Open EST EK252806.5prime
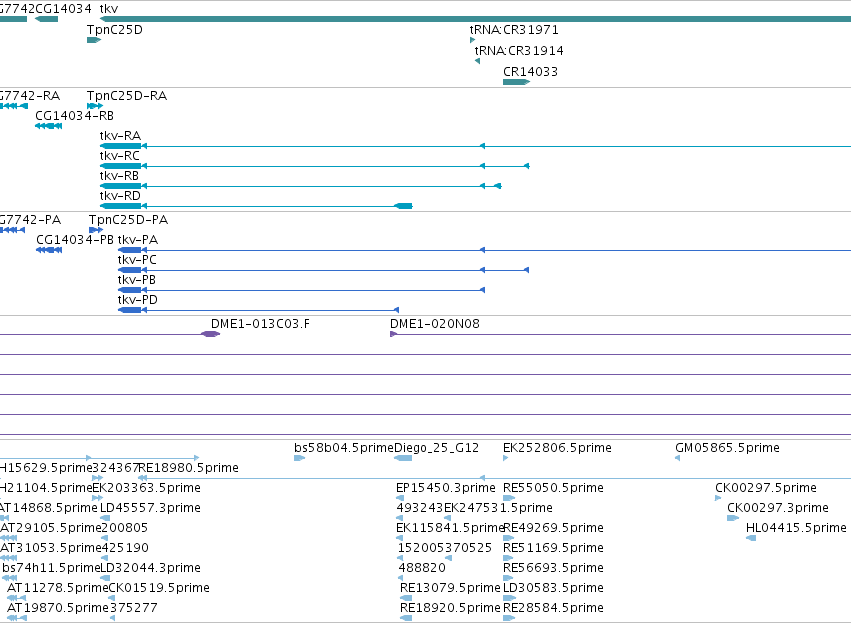This screenshot has width=851, height=623. [557, 448]
